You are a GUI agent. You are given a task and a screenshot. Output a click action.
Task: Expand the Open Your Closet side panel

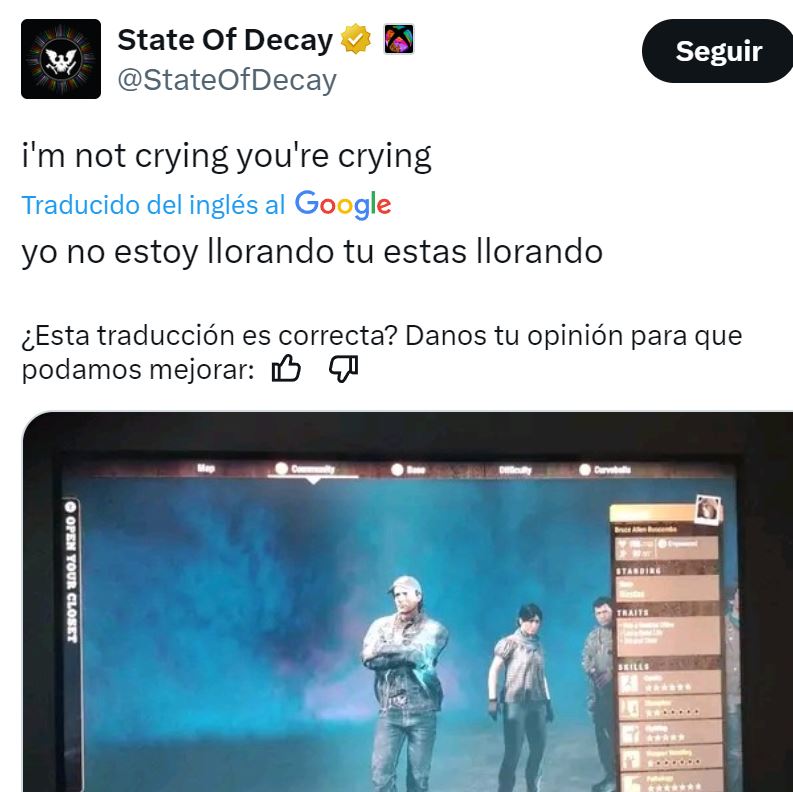pos(71,570)
